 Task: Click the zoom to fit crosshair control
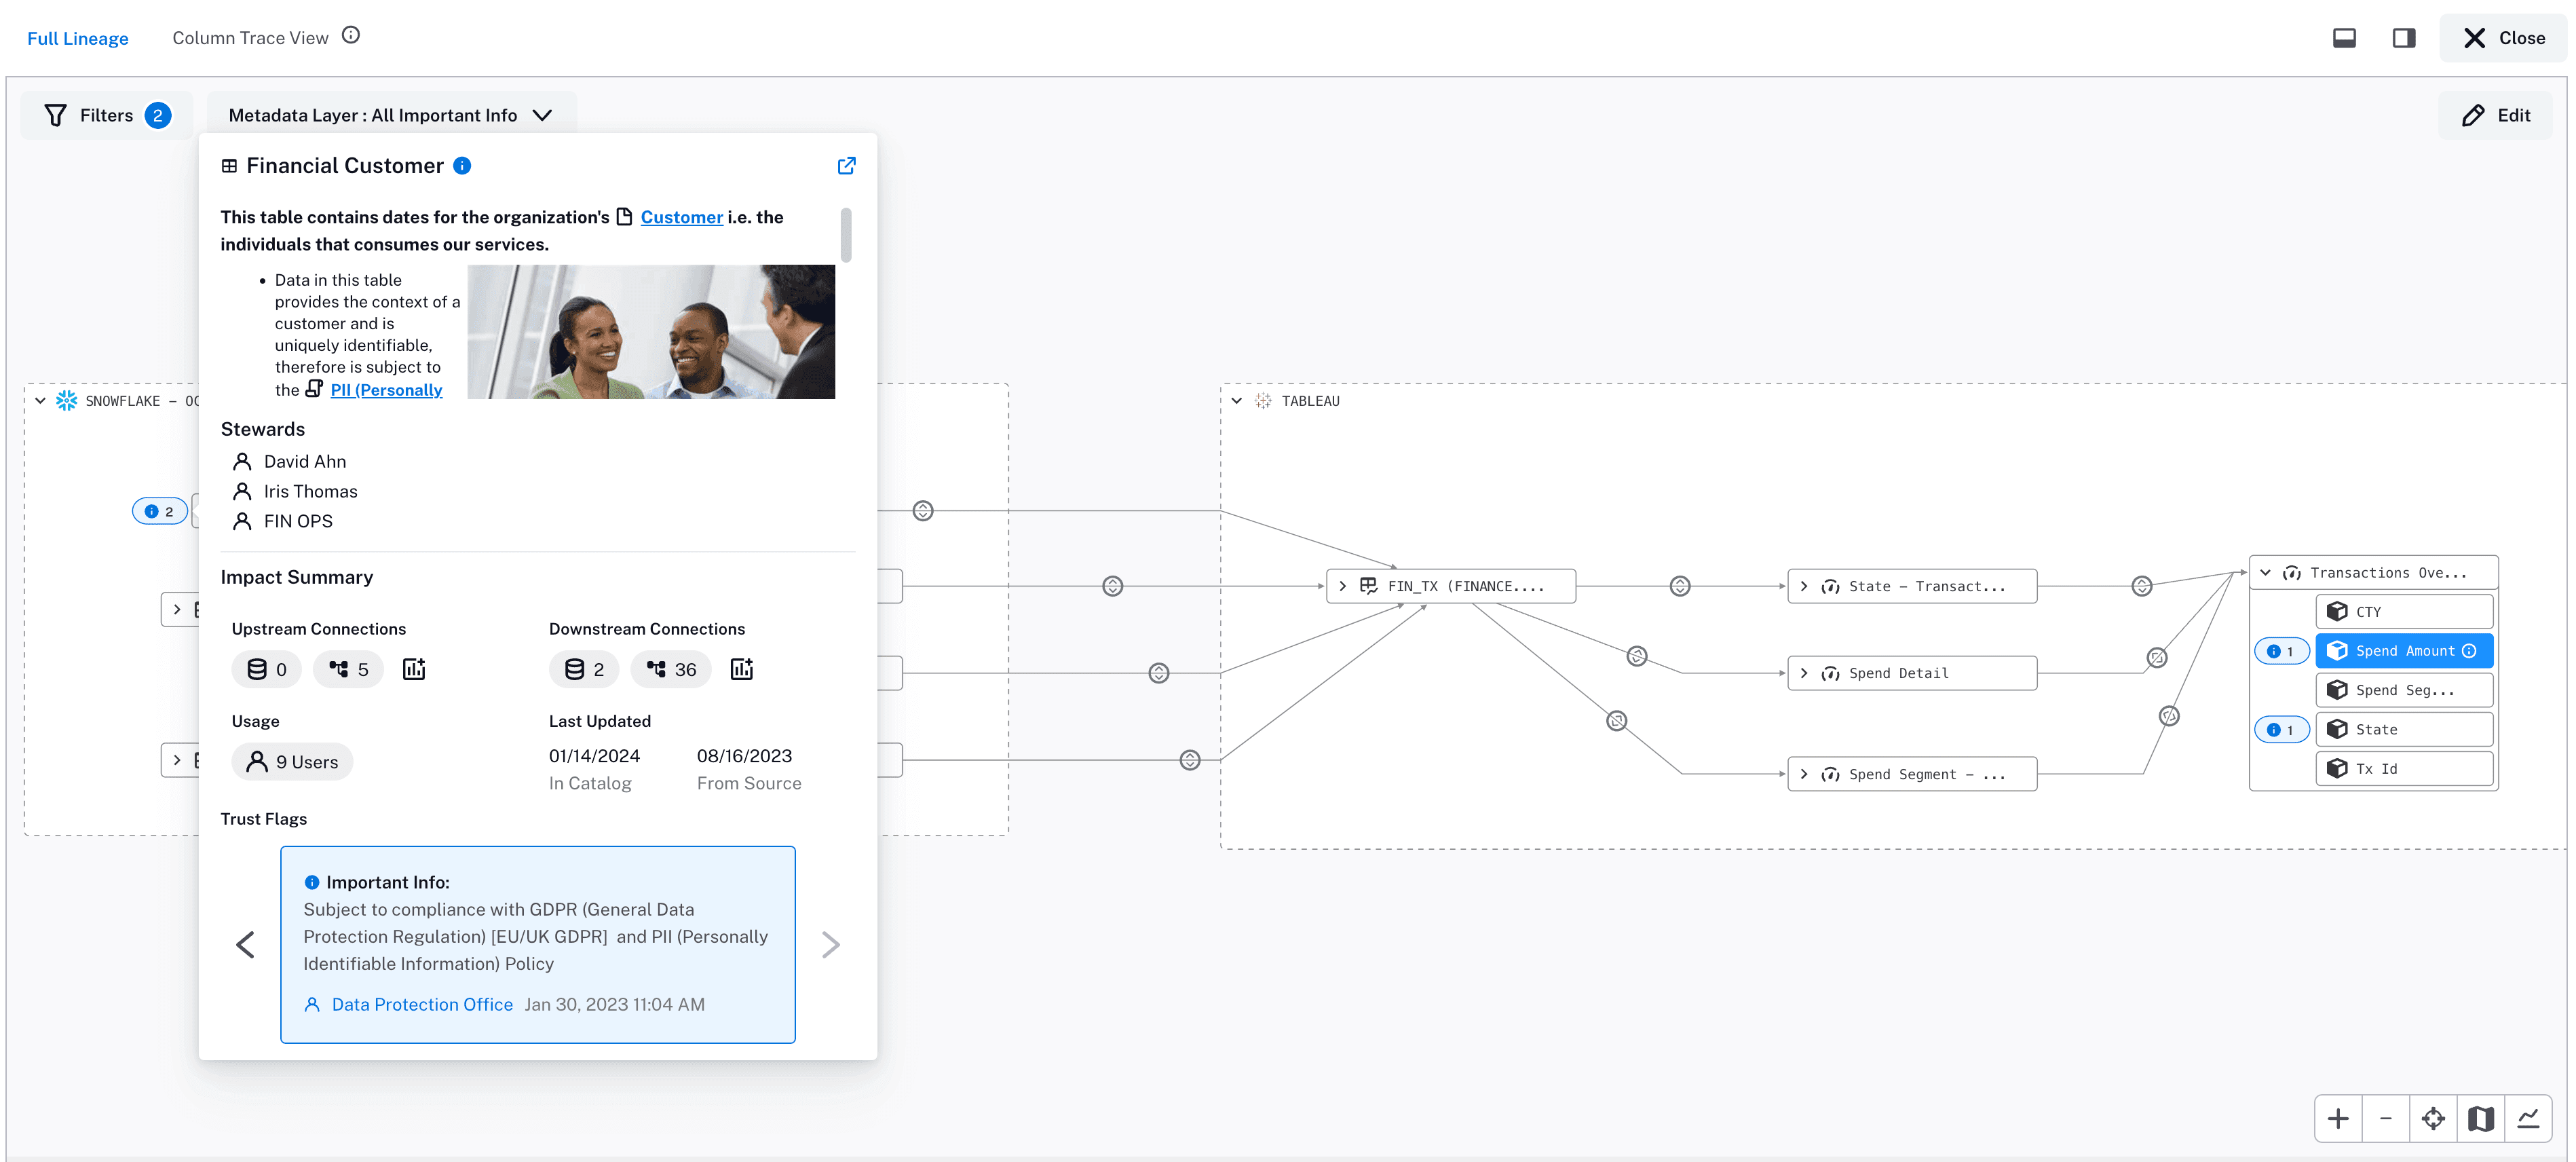coord(2434,1118)
